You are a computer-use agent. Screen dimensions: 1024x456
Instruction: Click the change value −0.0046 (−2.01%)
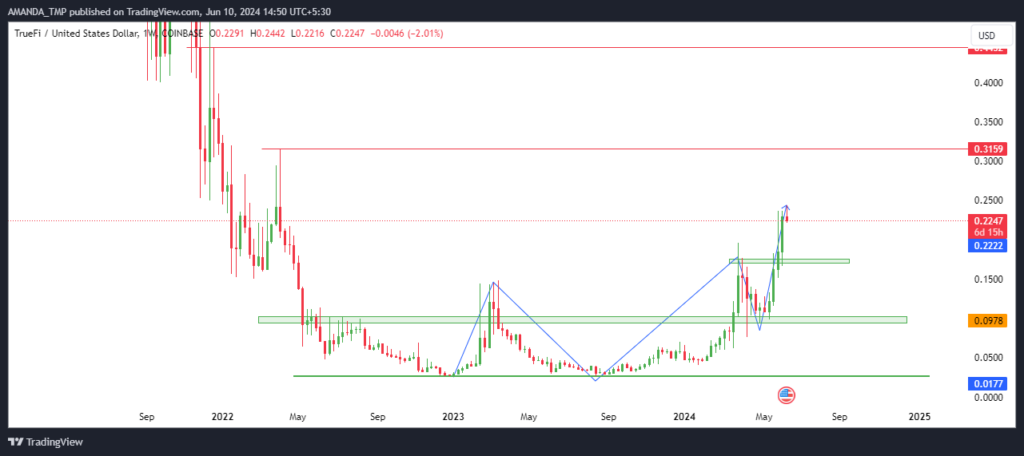[x=407, y=33]
